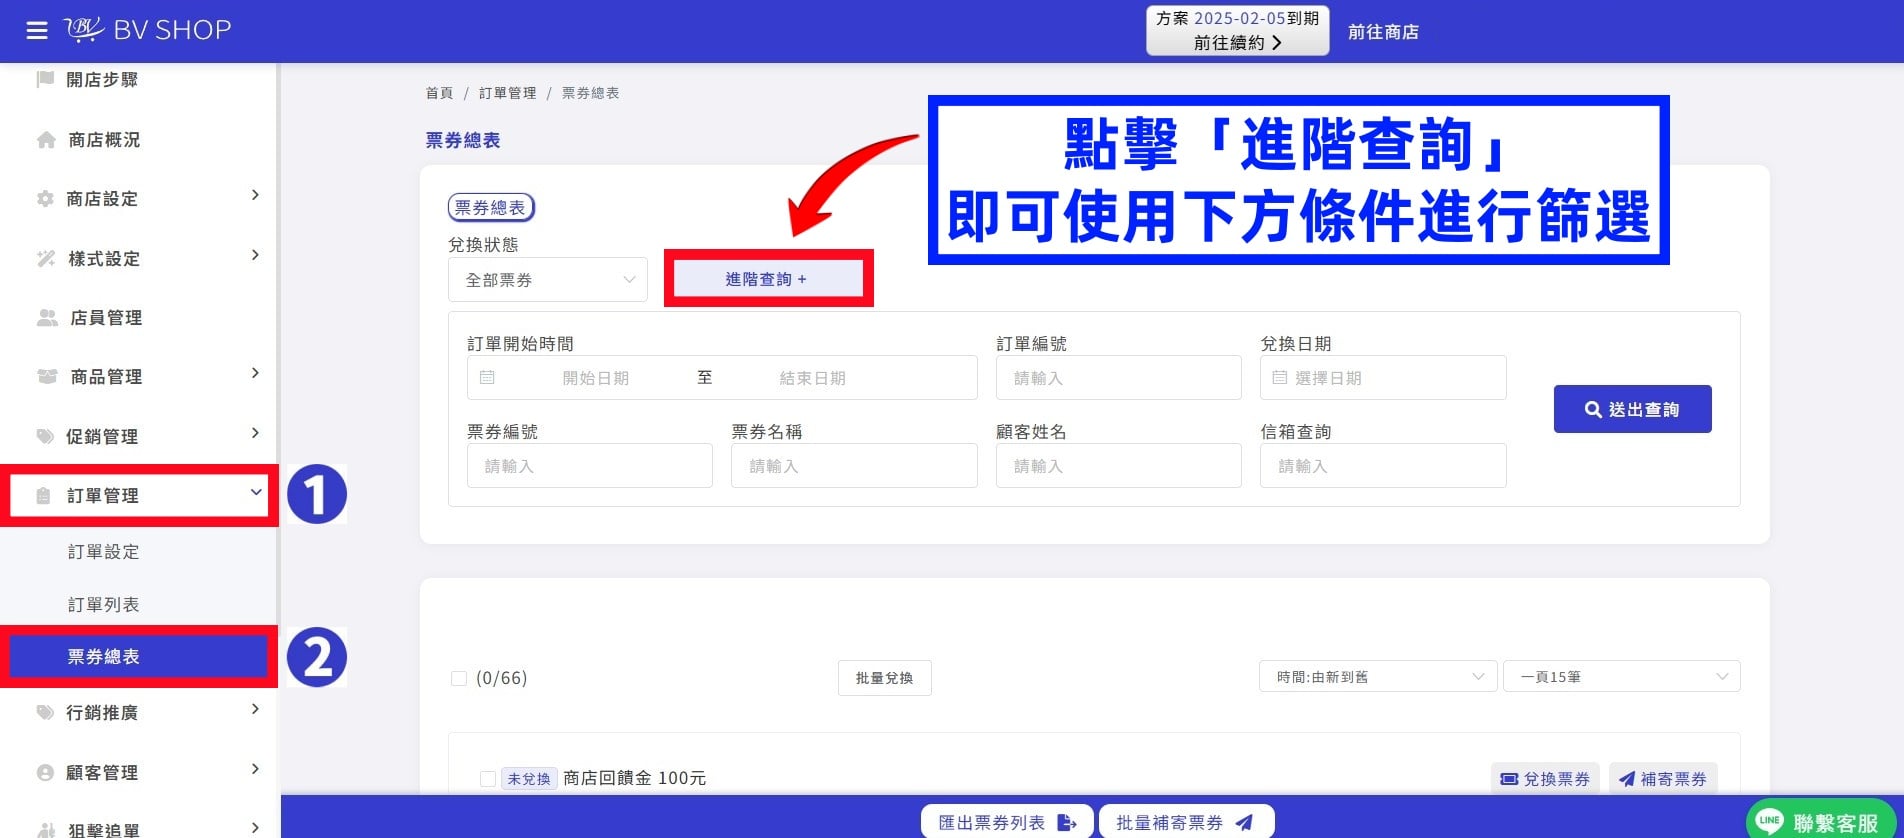Click the BV SHOP logo
This screenshot has height=838, width=1904.
pos(148,30)
